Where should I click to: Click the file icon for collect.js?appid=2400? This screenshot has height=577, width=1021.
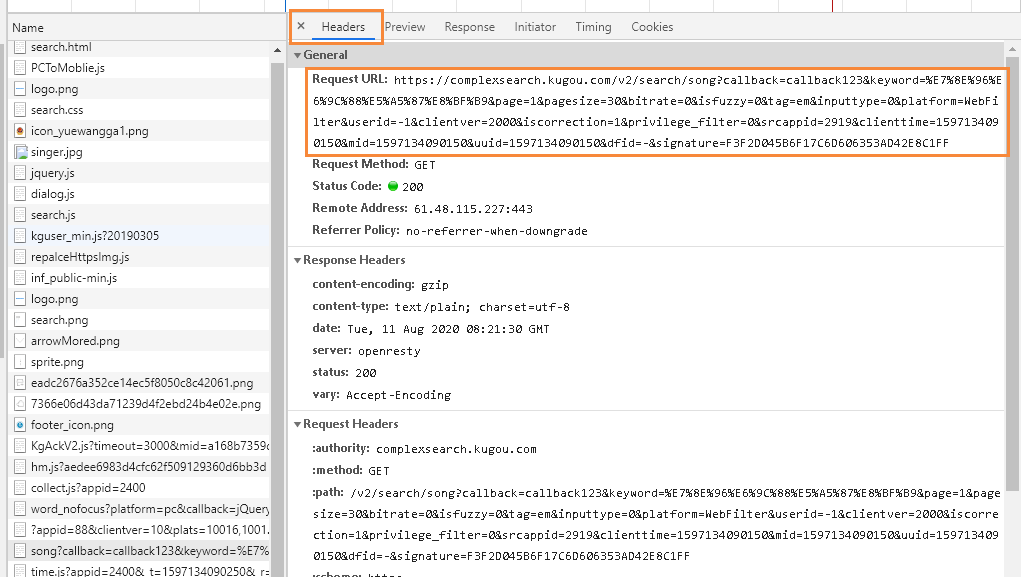coord(20,488)
